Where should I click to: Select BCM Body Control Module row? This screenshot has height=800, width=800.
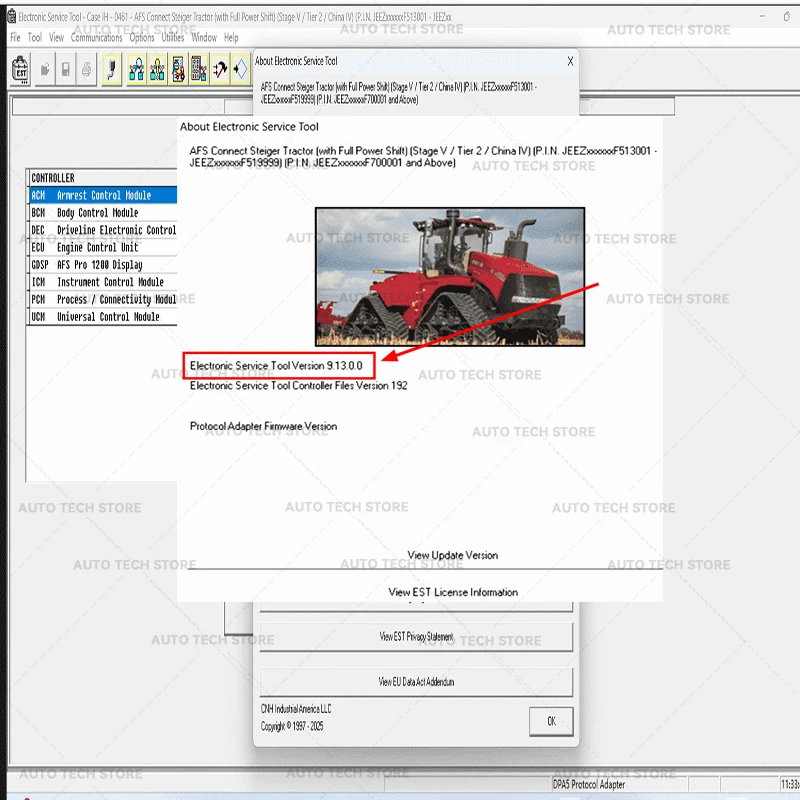[103, 212]
